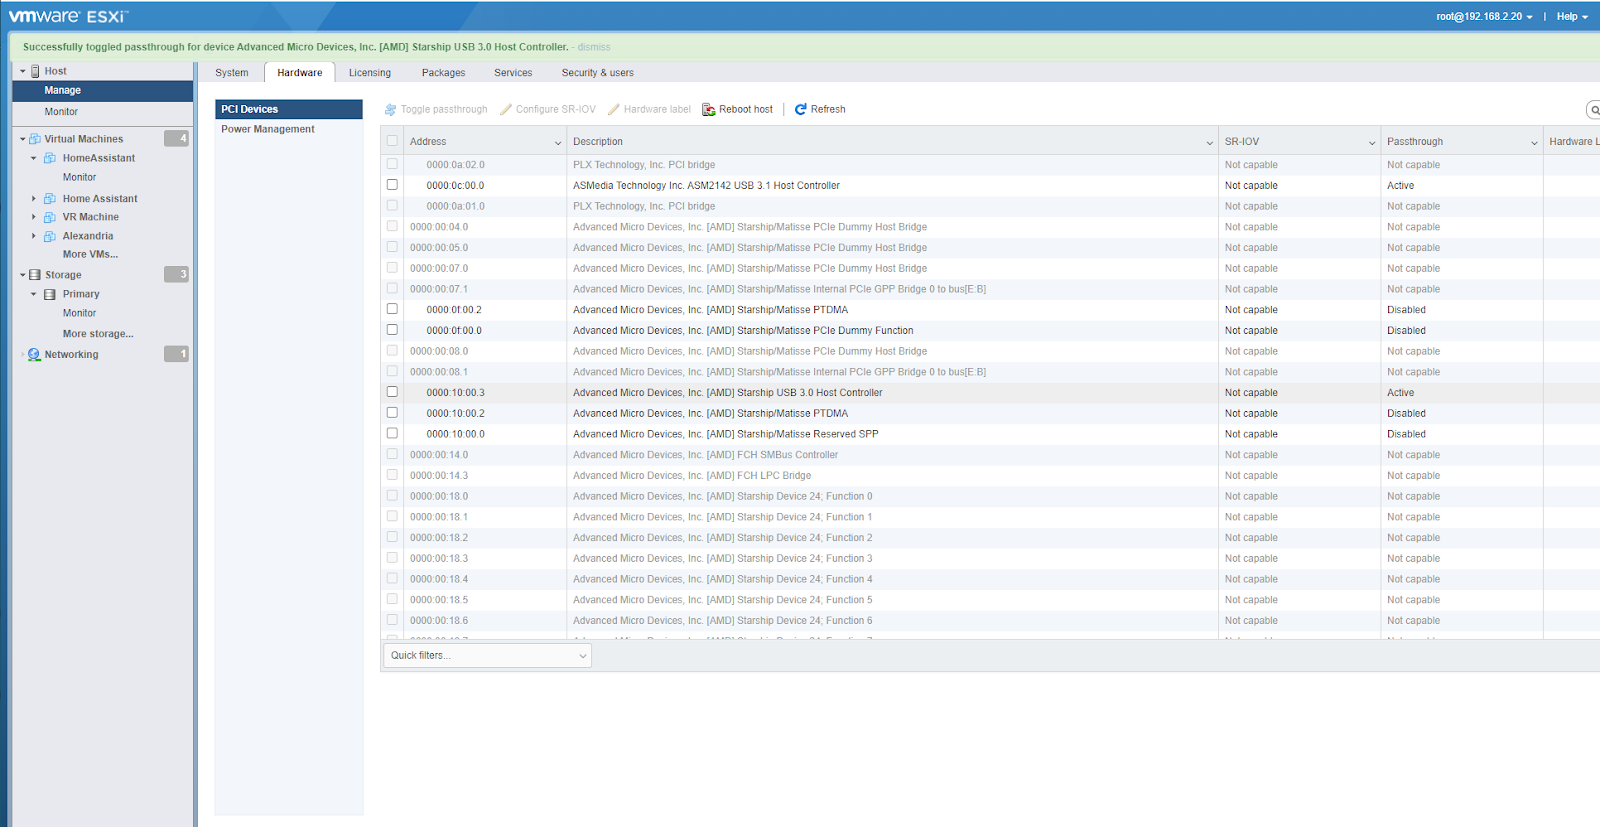This screenshot has height=827, width=1600.
Task: Open the Description column dropdown arrow
Action: tap(1210, 143)
